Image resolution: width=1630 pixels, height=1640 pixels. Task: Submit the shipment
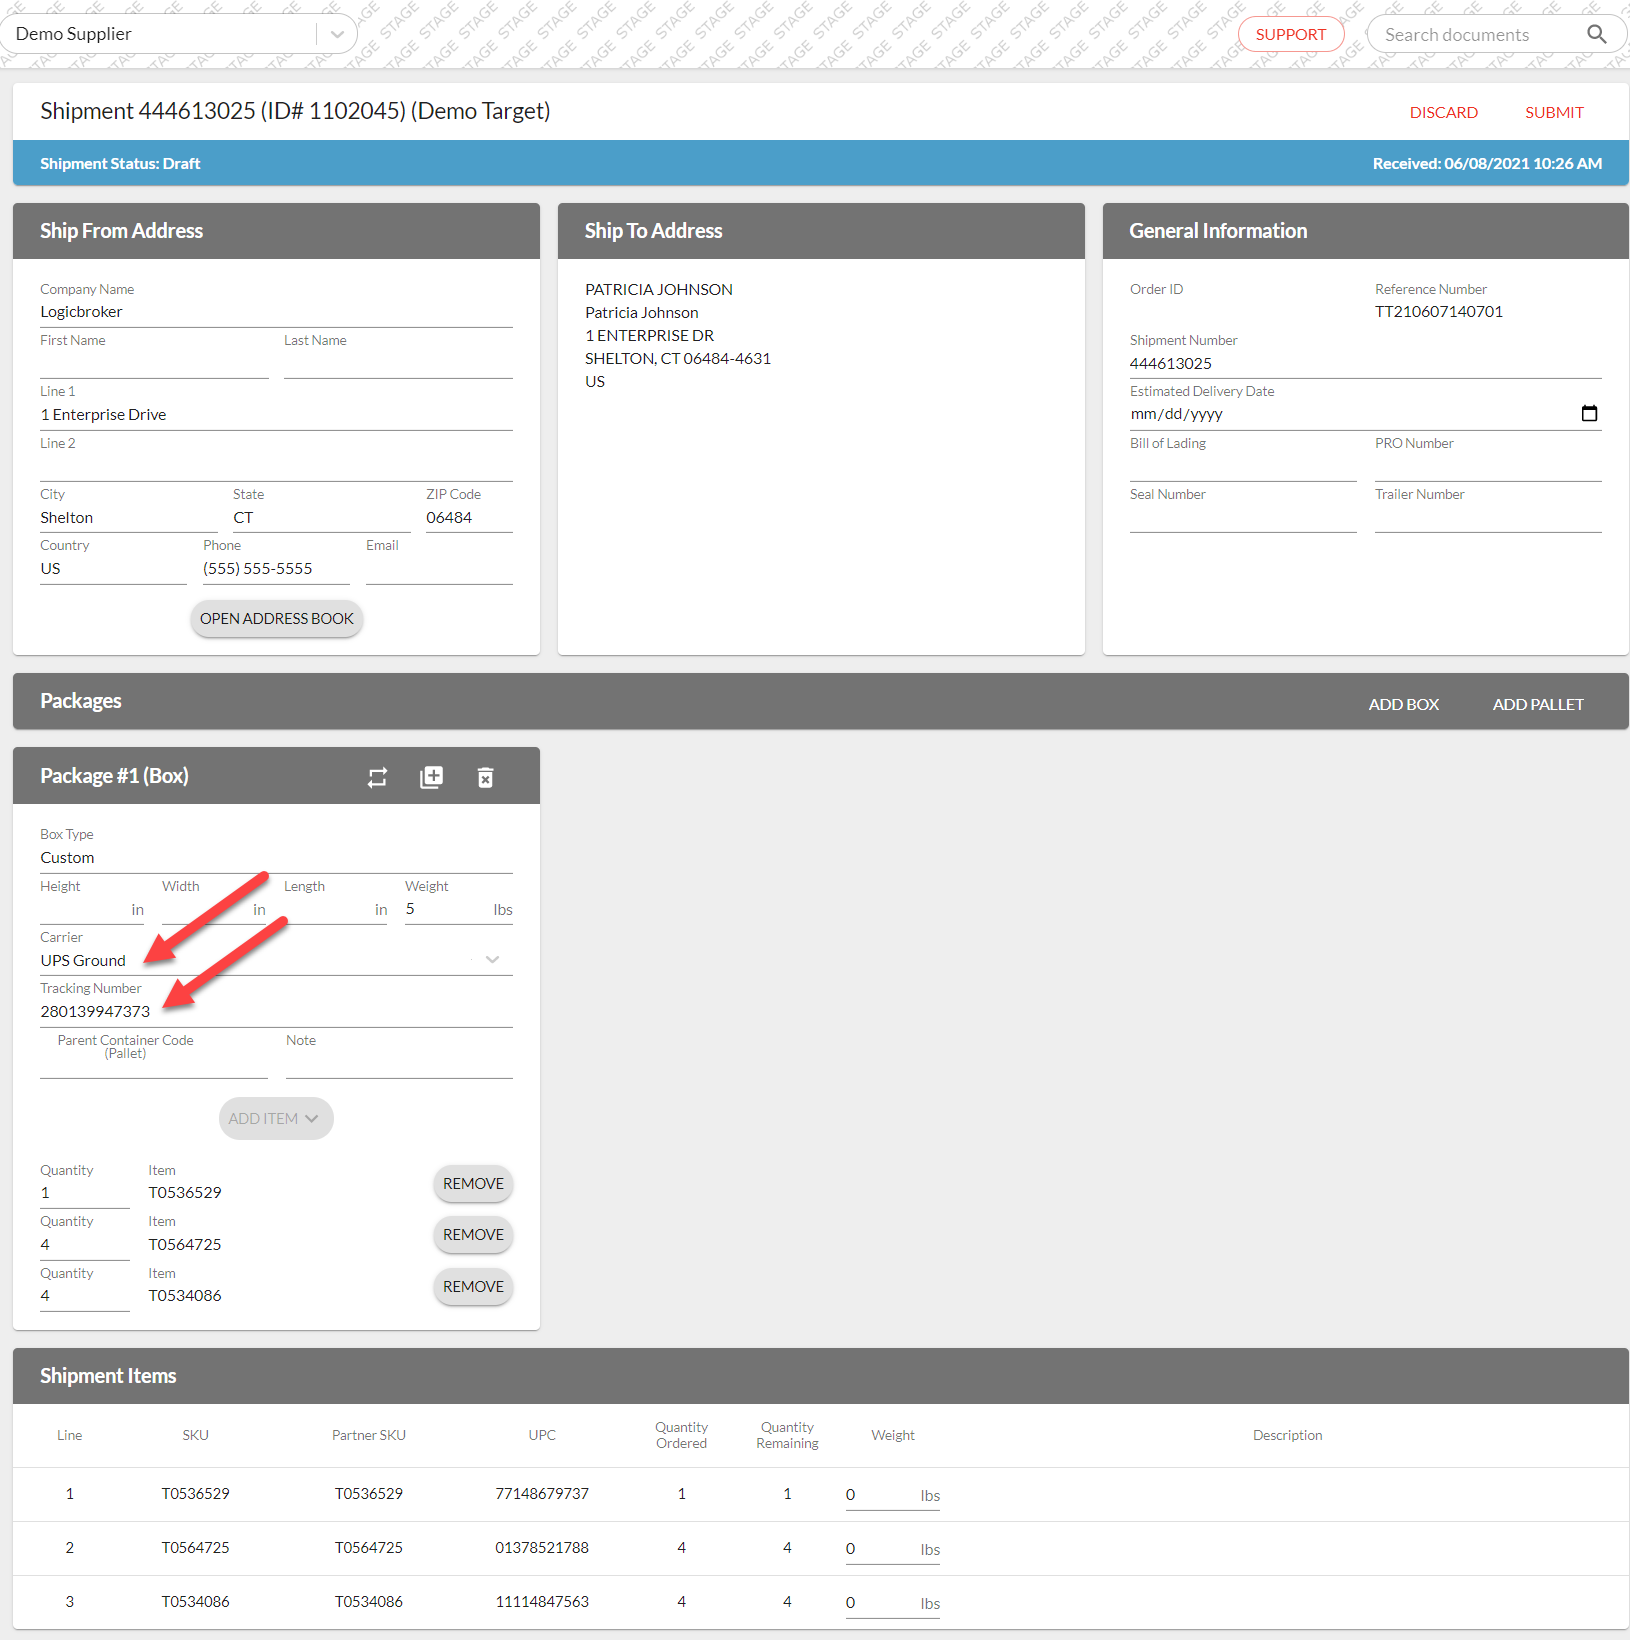pyautogui.click(x=1553, y=113)
